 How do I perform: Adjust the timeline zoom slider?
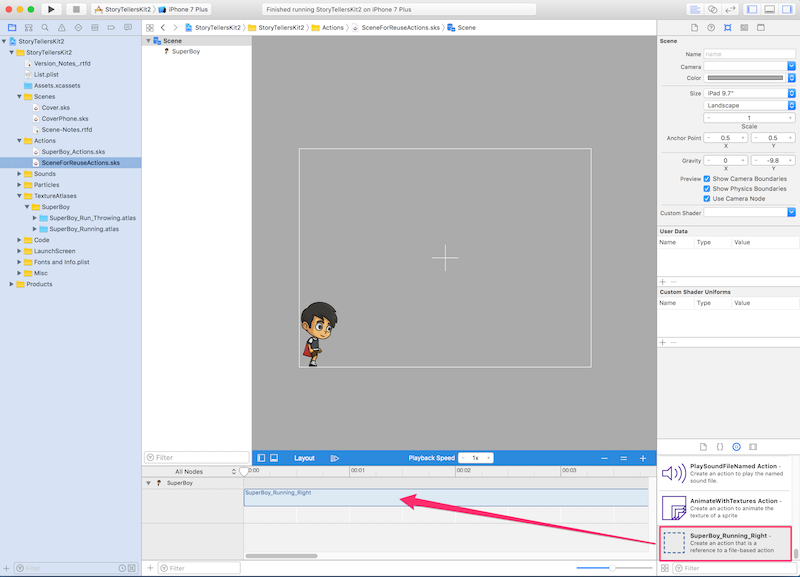click(613, 567)
